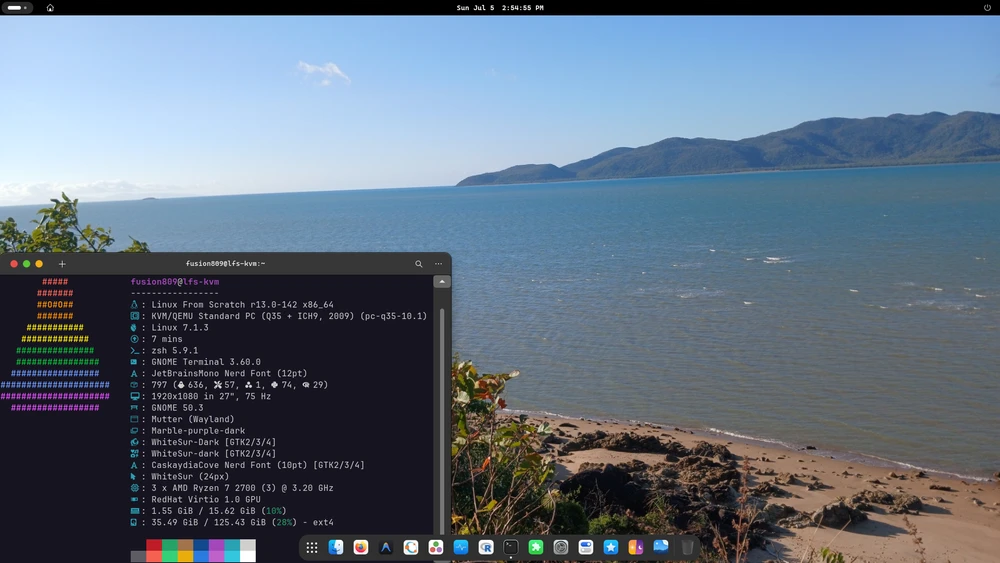Click 'Mutter (Wayland)' text
1000x563 pixels.
(x=193, y=419)
